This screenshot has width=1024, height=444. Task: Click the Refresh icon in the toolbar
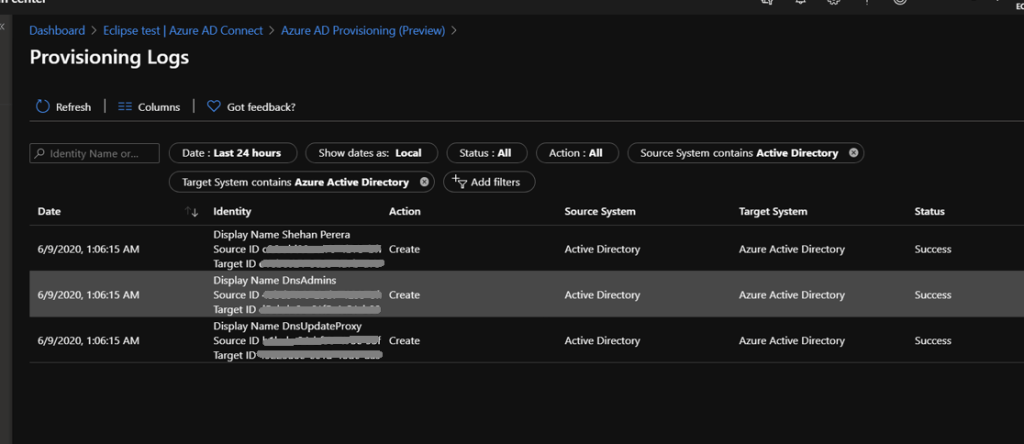point(43,107)
